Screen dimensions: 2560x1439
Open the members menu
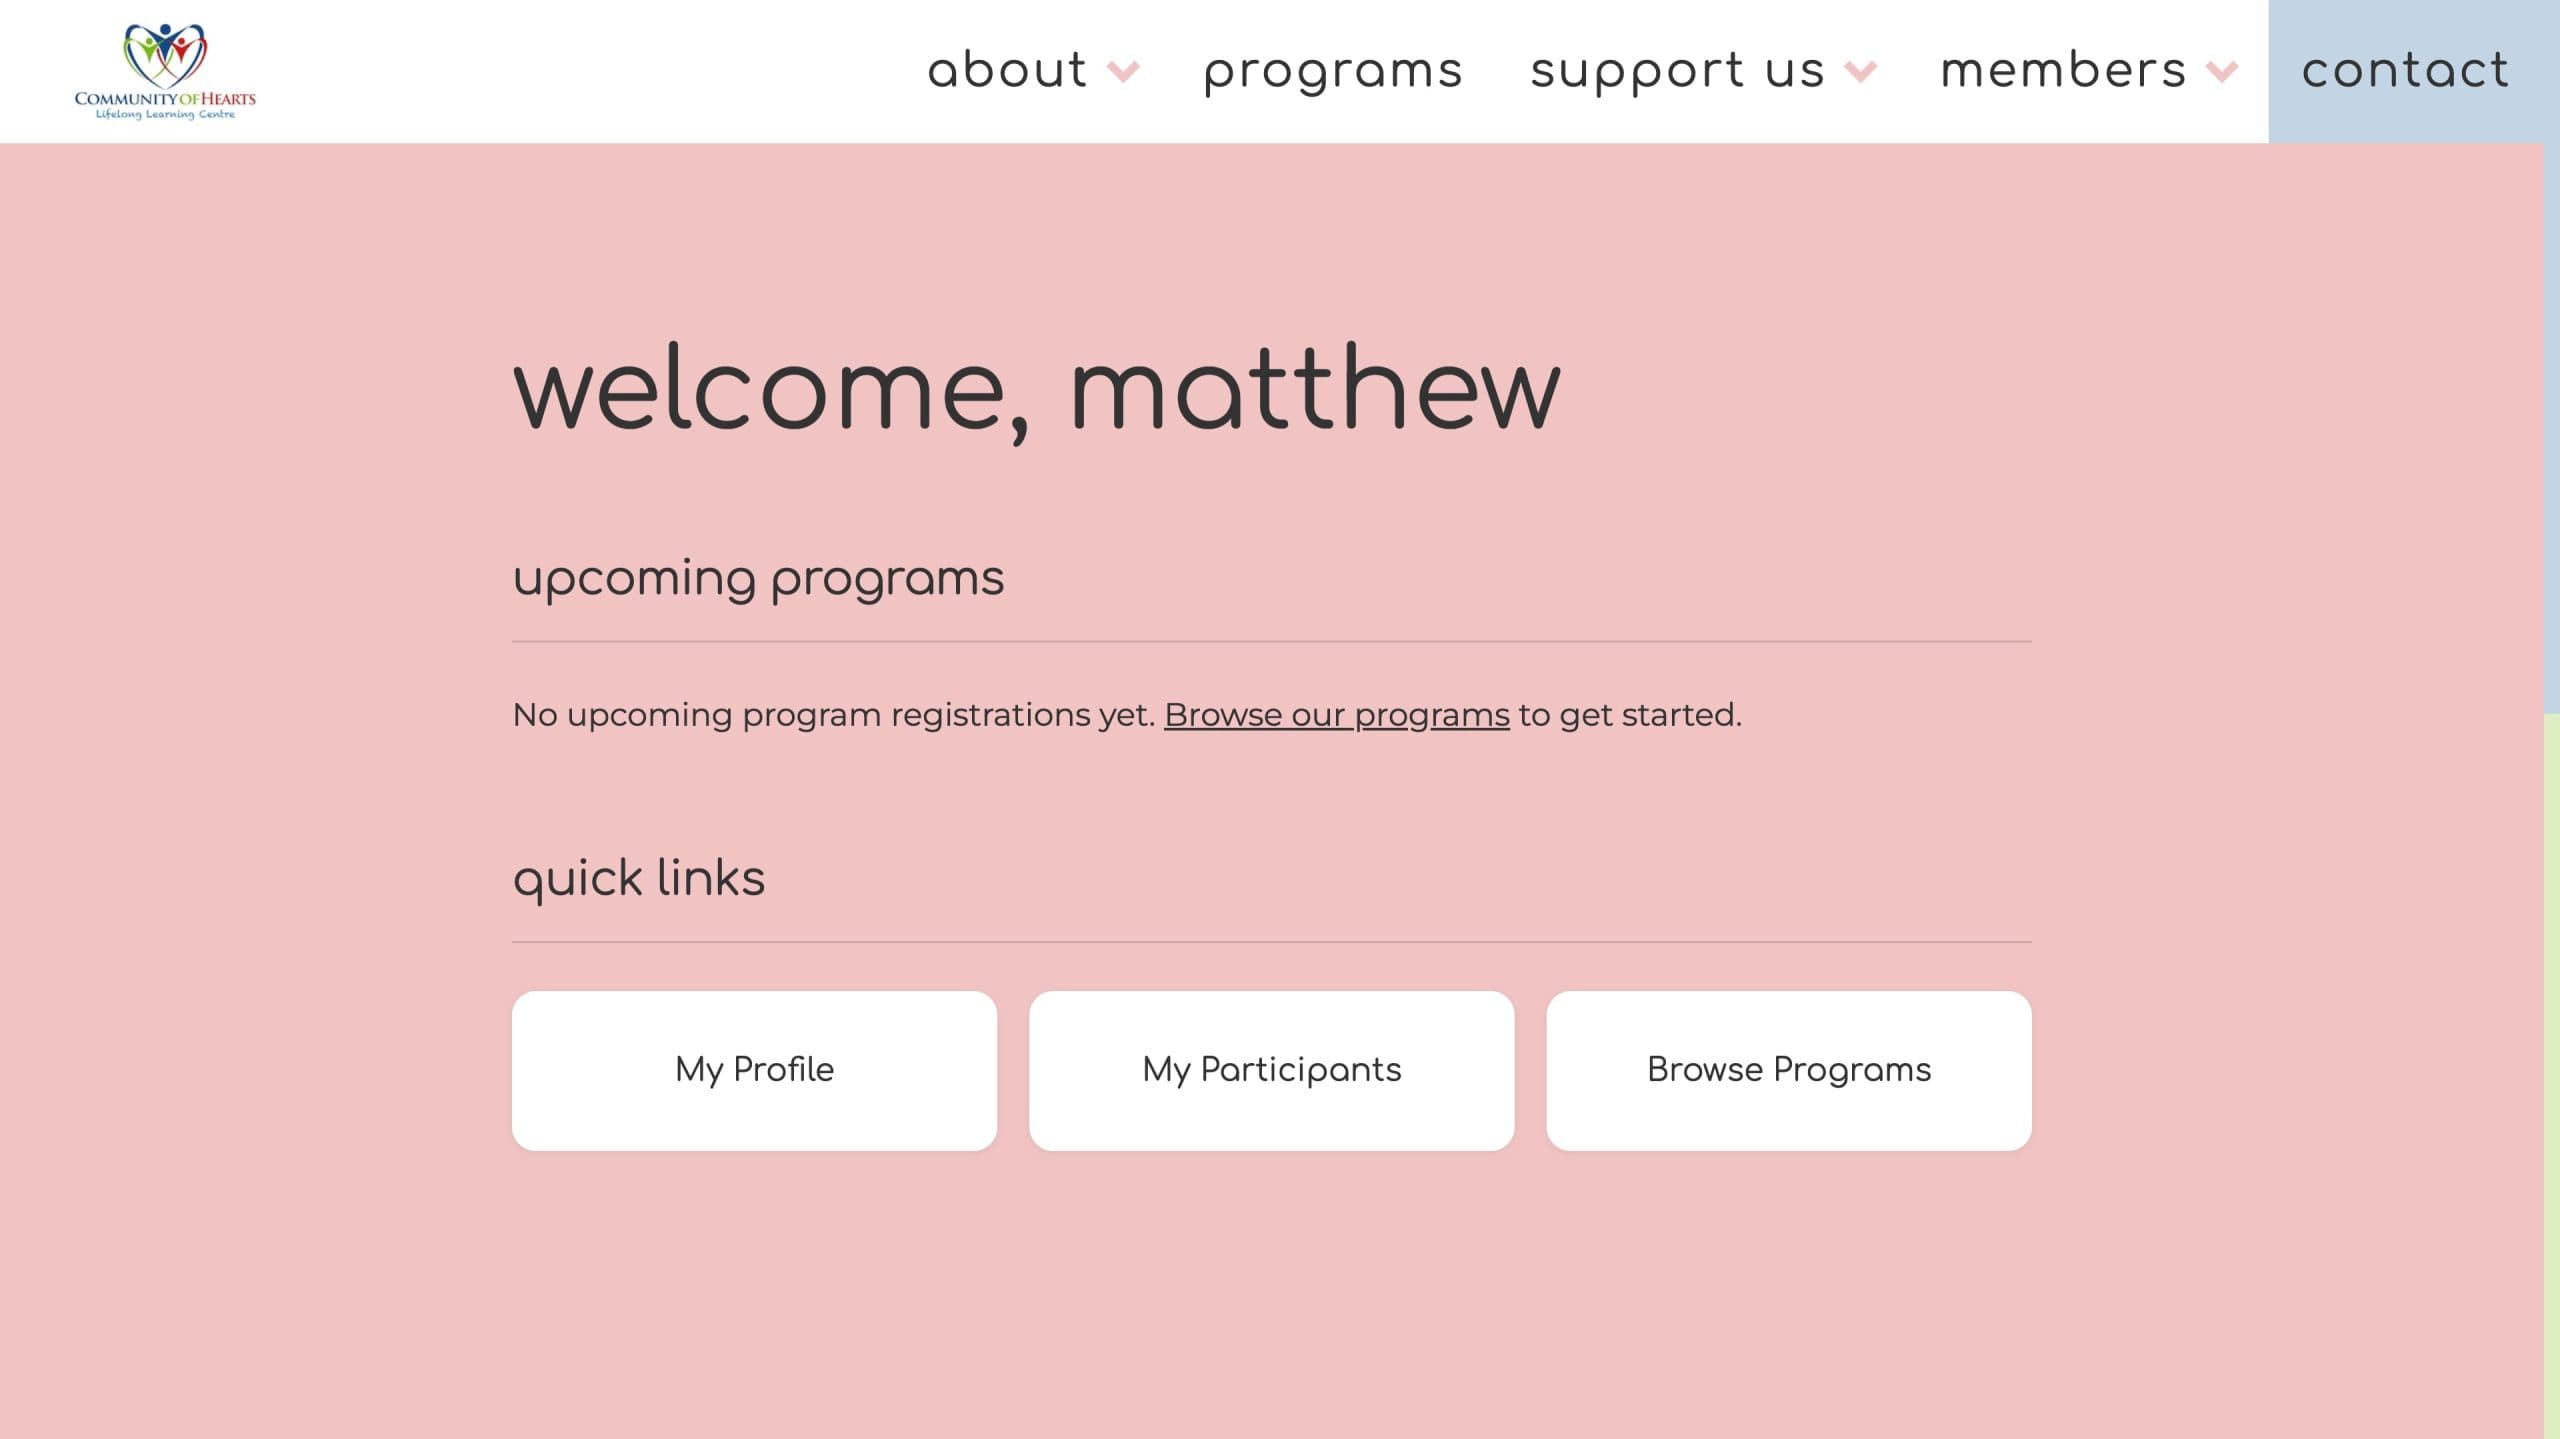coord(2063,71)
